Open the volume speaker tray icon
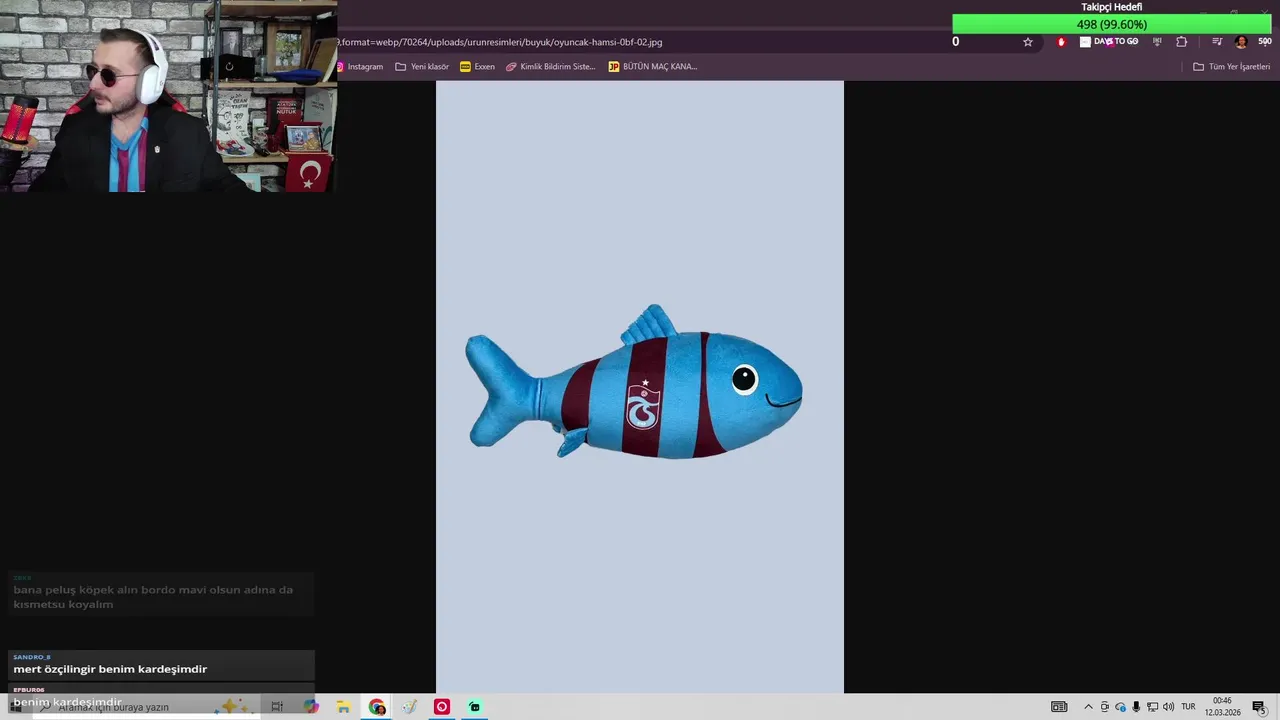 (1168, 707)
